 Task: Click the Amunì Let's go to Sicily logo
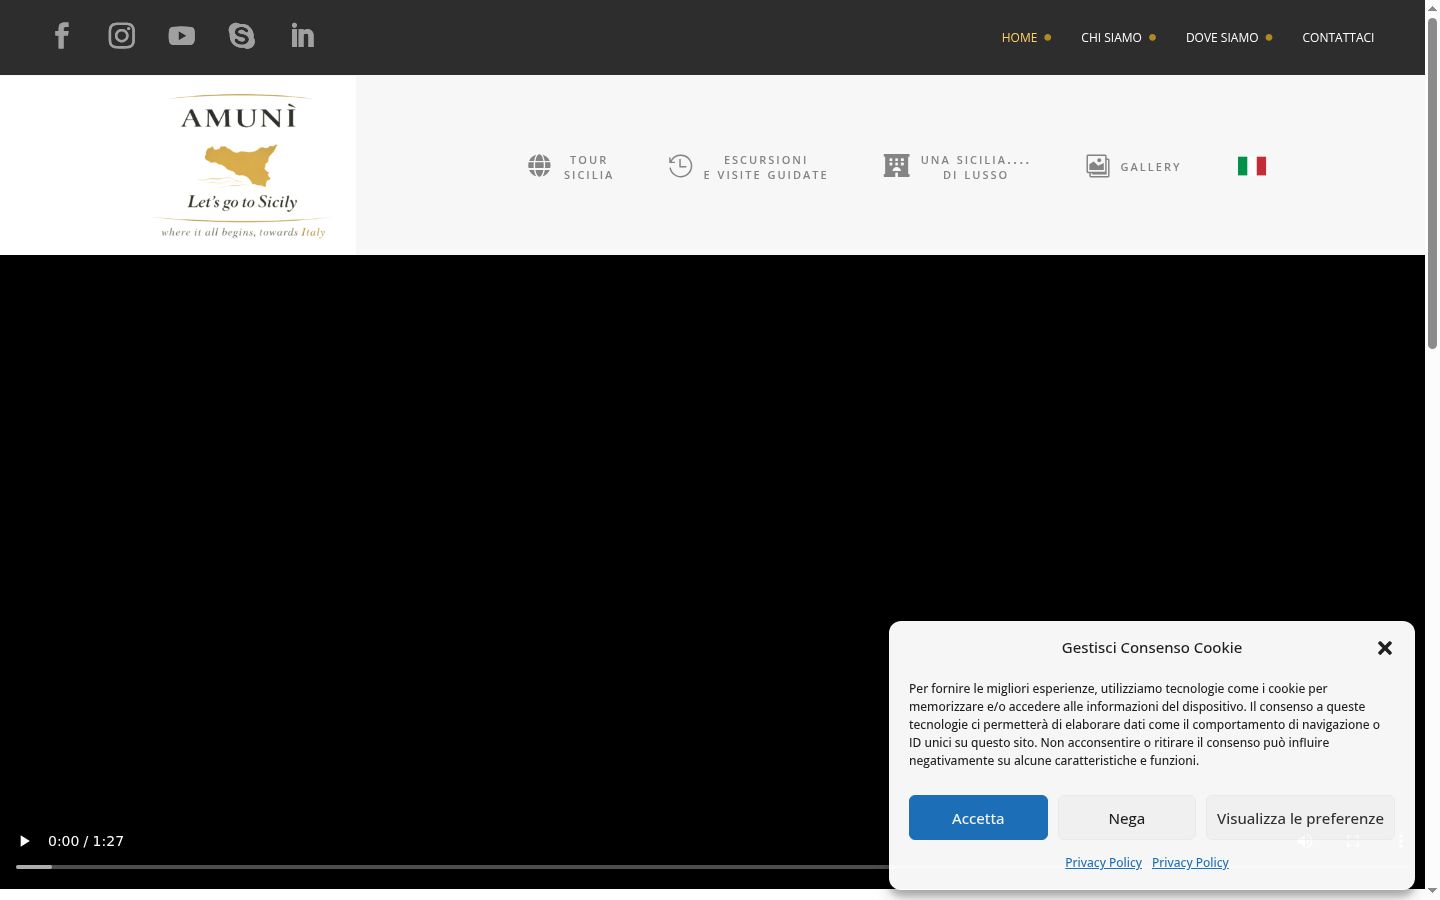(x=240, y=166)
